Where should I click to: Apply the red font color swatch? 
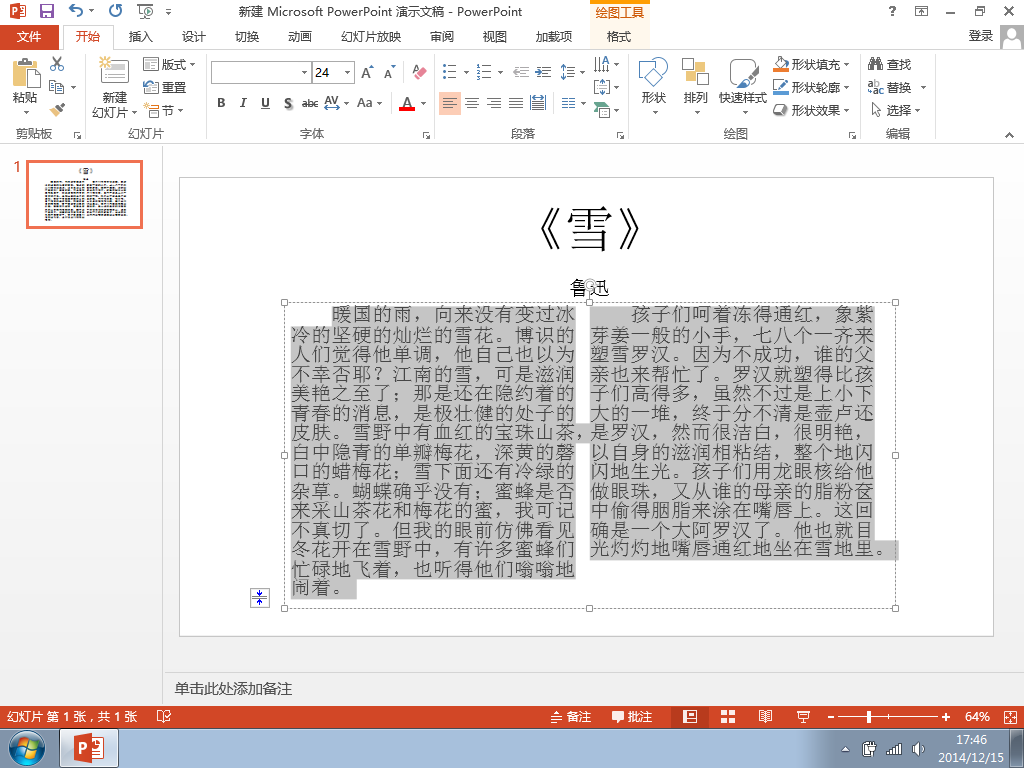click(407, 103)
